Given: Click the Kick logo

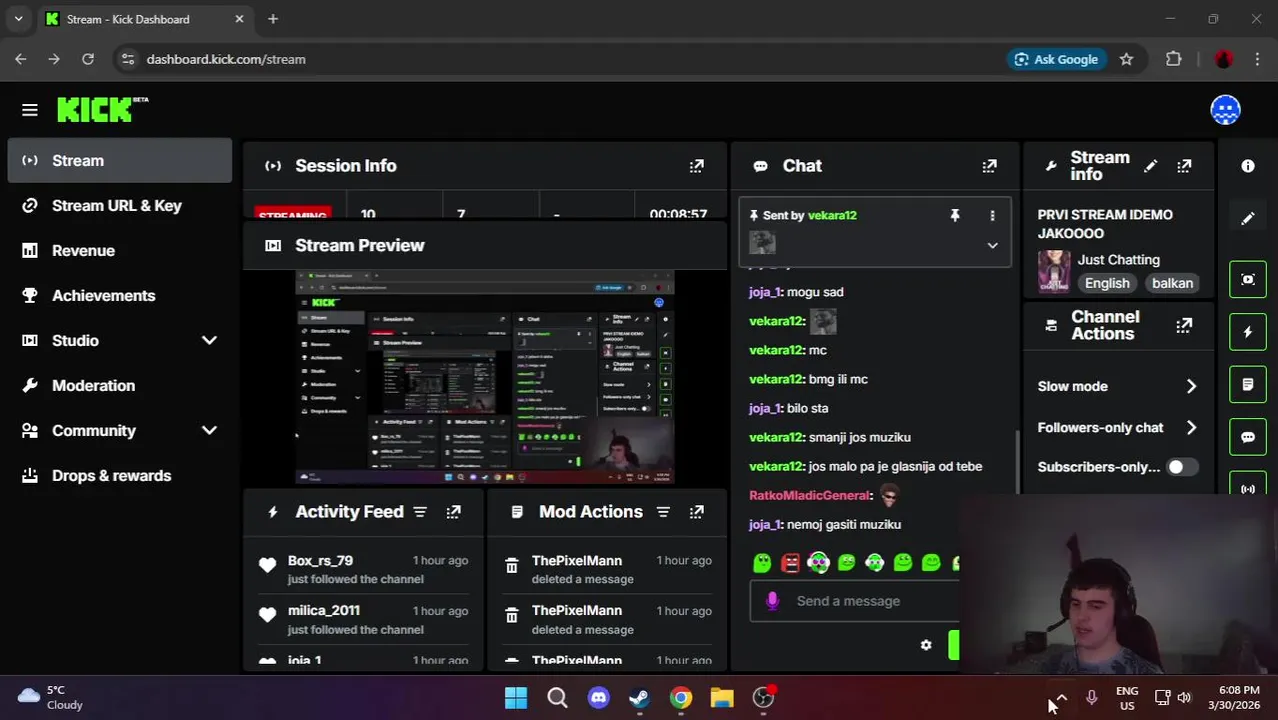Looking at the screenshot, I should 102,109.
